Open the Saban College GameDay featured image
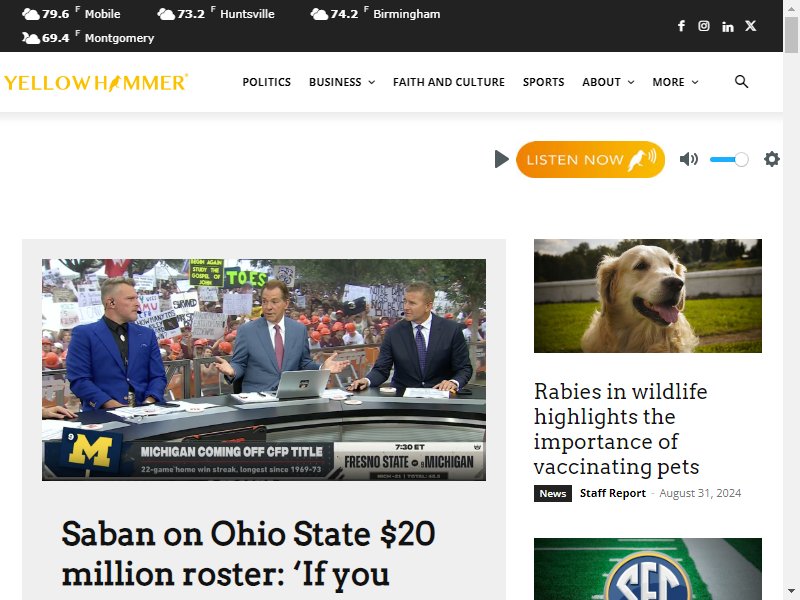Viewport: 800px width, 600px height. pos(264,369)
